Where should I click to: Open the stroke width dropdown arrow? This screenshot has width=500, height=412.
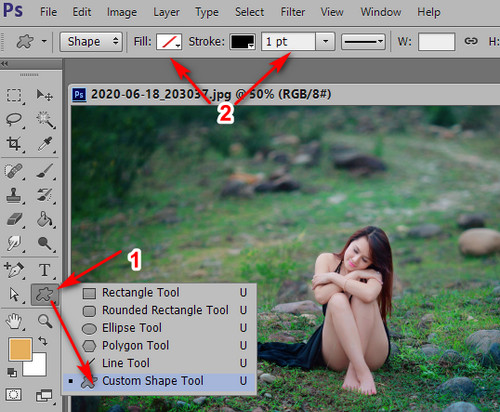tap(325, 42)
